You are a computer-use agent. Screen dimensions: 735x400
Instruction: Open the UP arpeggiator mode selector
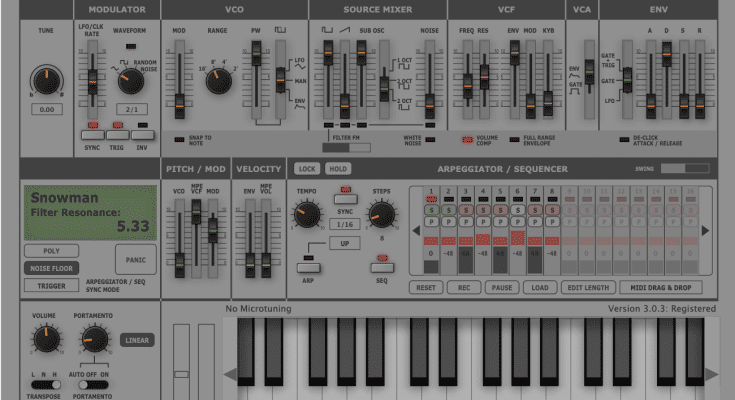point(346,243)
